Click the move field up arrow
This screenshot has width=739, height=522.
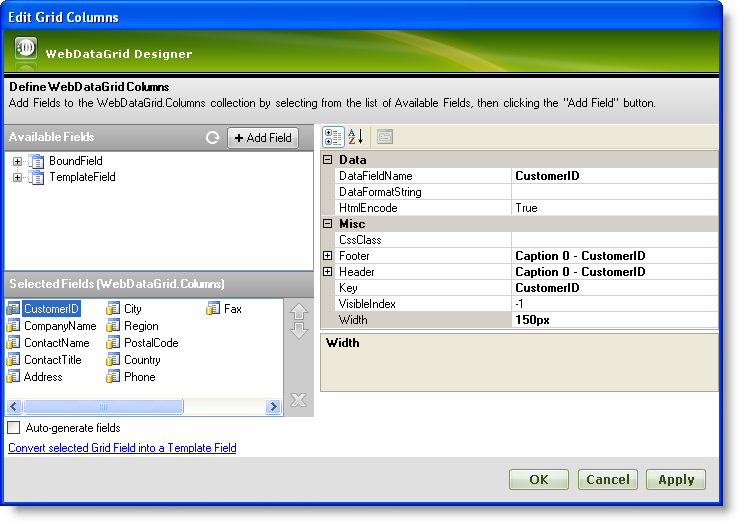(298, 312)
